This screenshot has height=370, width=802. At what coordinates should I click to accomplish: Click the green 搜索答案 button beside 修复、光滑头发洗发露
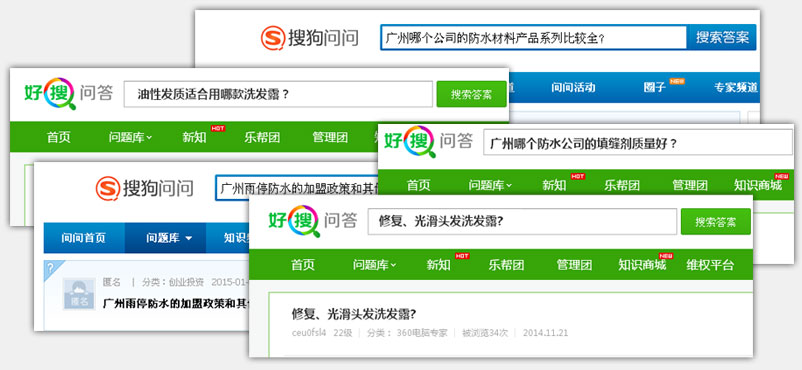click(x=716, y=222)
